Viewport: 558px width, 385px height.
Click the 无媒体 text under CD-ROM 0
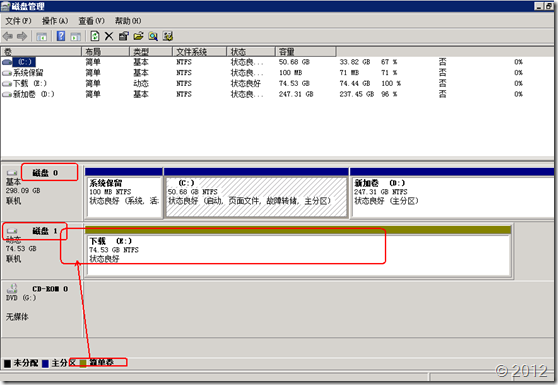(x=17, y=317)
